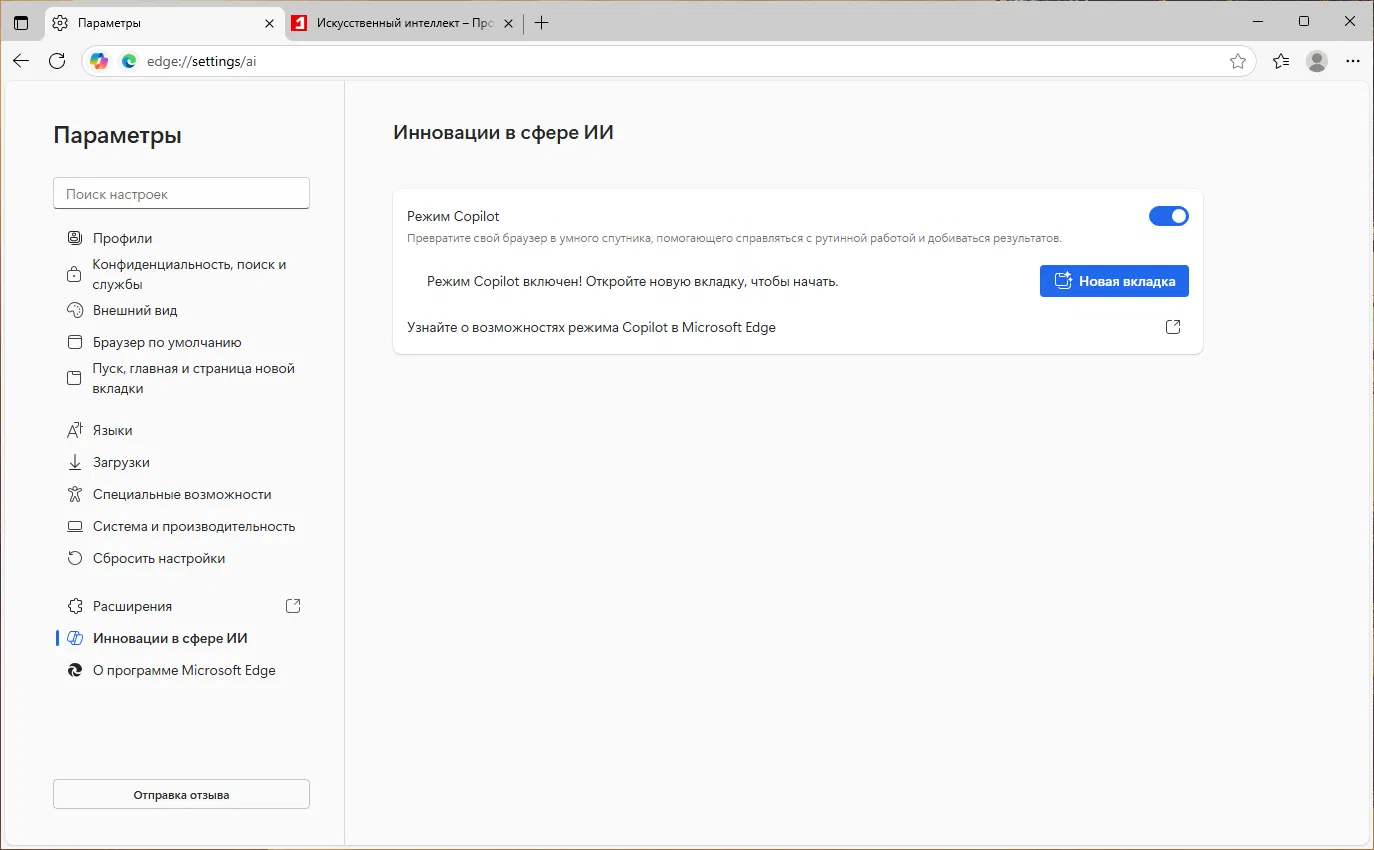1374x850 pixels.
Task: Open the tab actions menu icon
Action: point(21,23)
